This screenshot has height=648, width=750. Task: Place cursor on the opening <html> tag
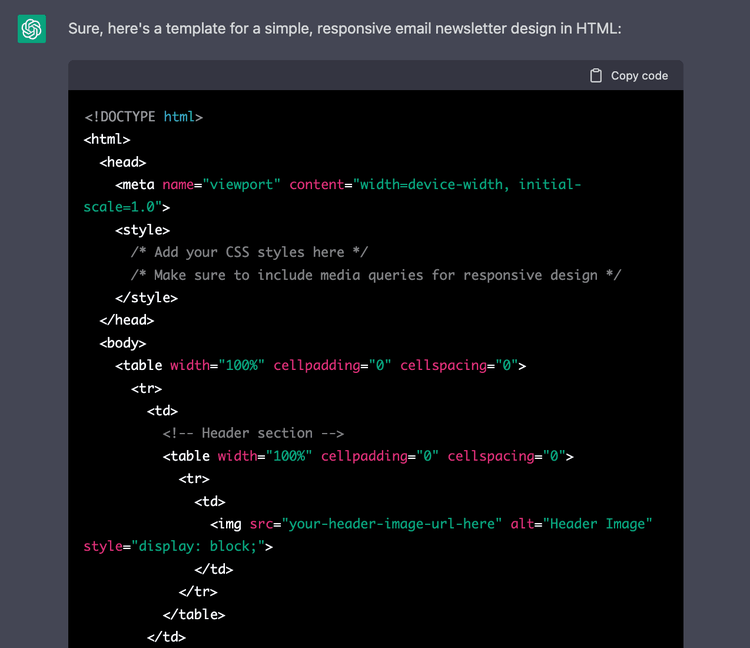(107, 140)
